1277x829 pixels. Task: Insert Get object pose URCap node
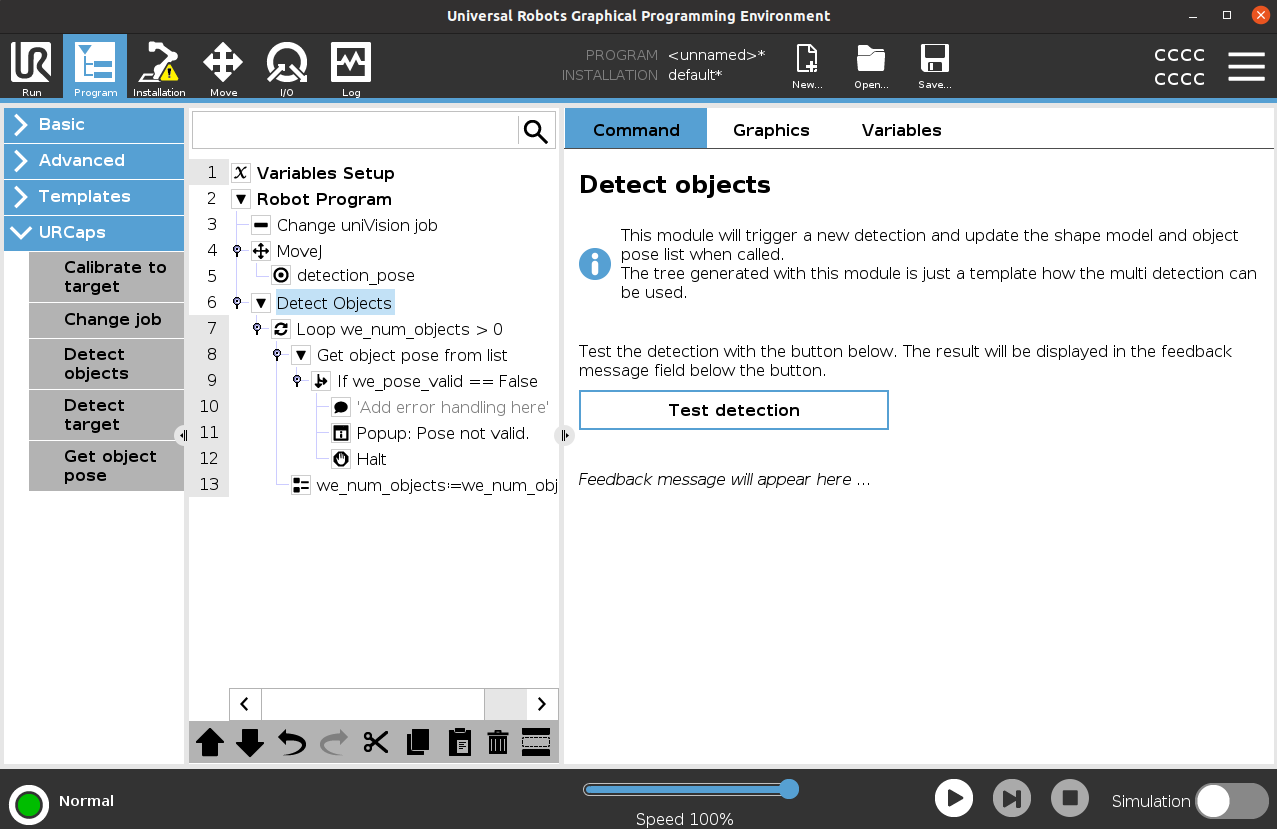pos(106,466)
